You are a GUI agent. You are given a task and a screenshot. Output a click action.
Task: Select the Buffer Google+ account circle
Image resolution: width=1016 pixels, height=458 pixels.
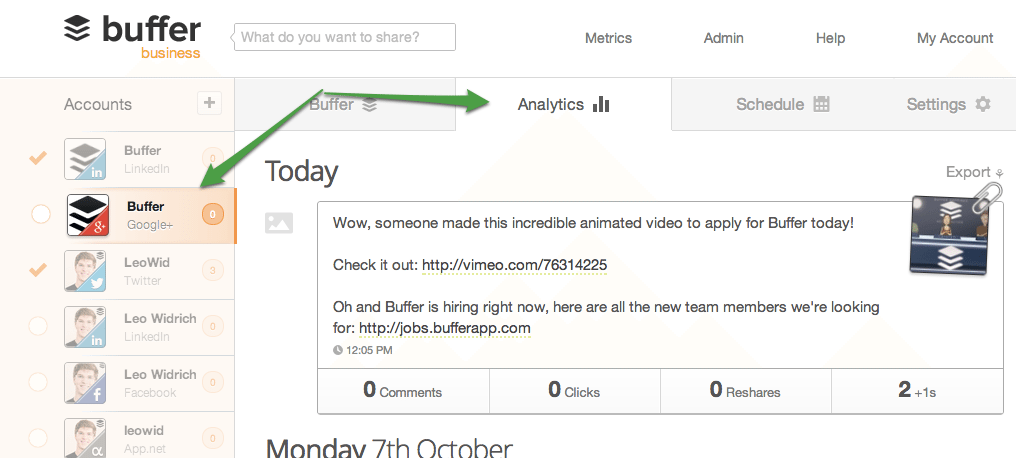tap(40, 214)
